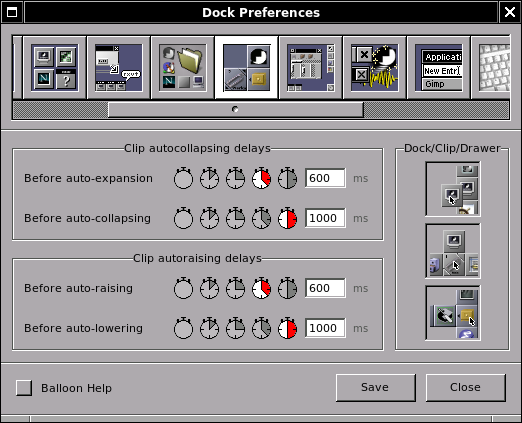Set auto-collapsing delay with the smallest-wedge stopwatch
This screenshot has width=522, height=423.
209,218
